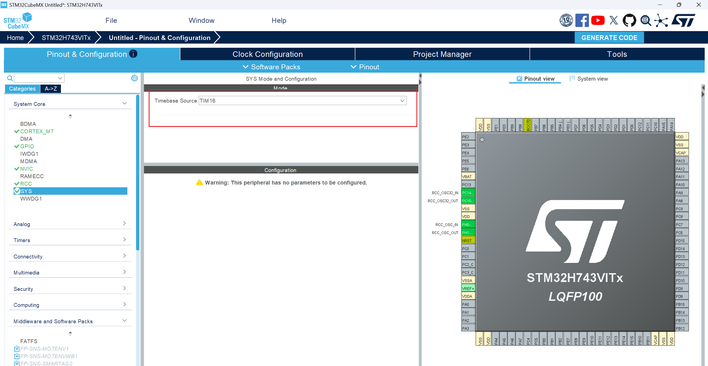
Task: Switch to System view
Action: [x=588, y=79]
